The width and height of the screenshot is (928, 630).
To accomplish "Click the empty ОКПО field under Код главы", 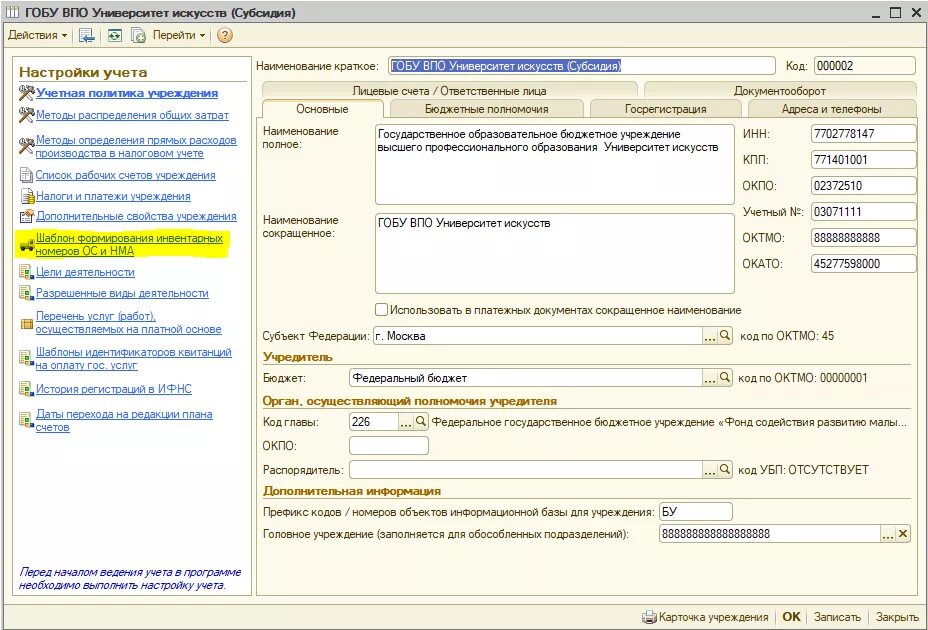I will tap(389, 446).
